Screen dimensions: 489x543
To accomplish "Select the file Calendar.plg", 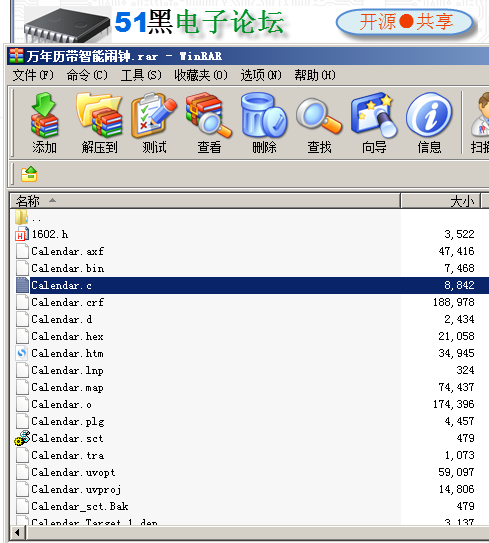I will 68,421.
